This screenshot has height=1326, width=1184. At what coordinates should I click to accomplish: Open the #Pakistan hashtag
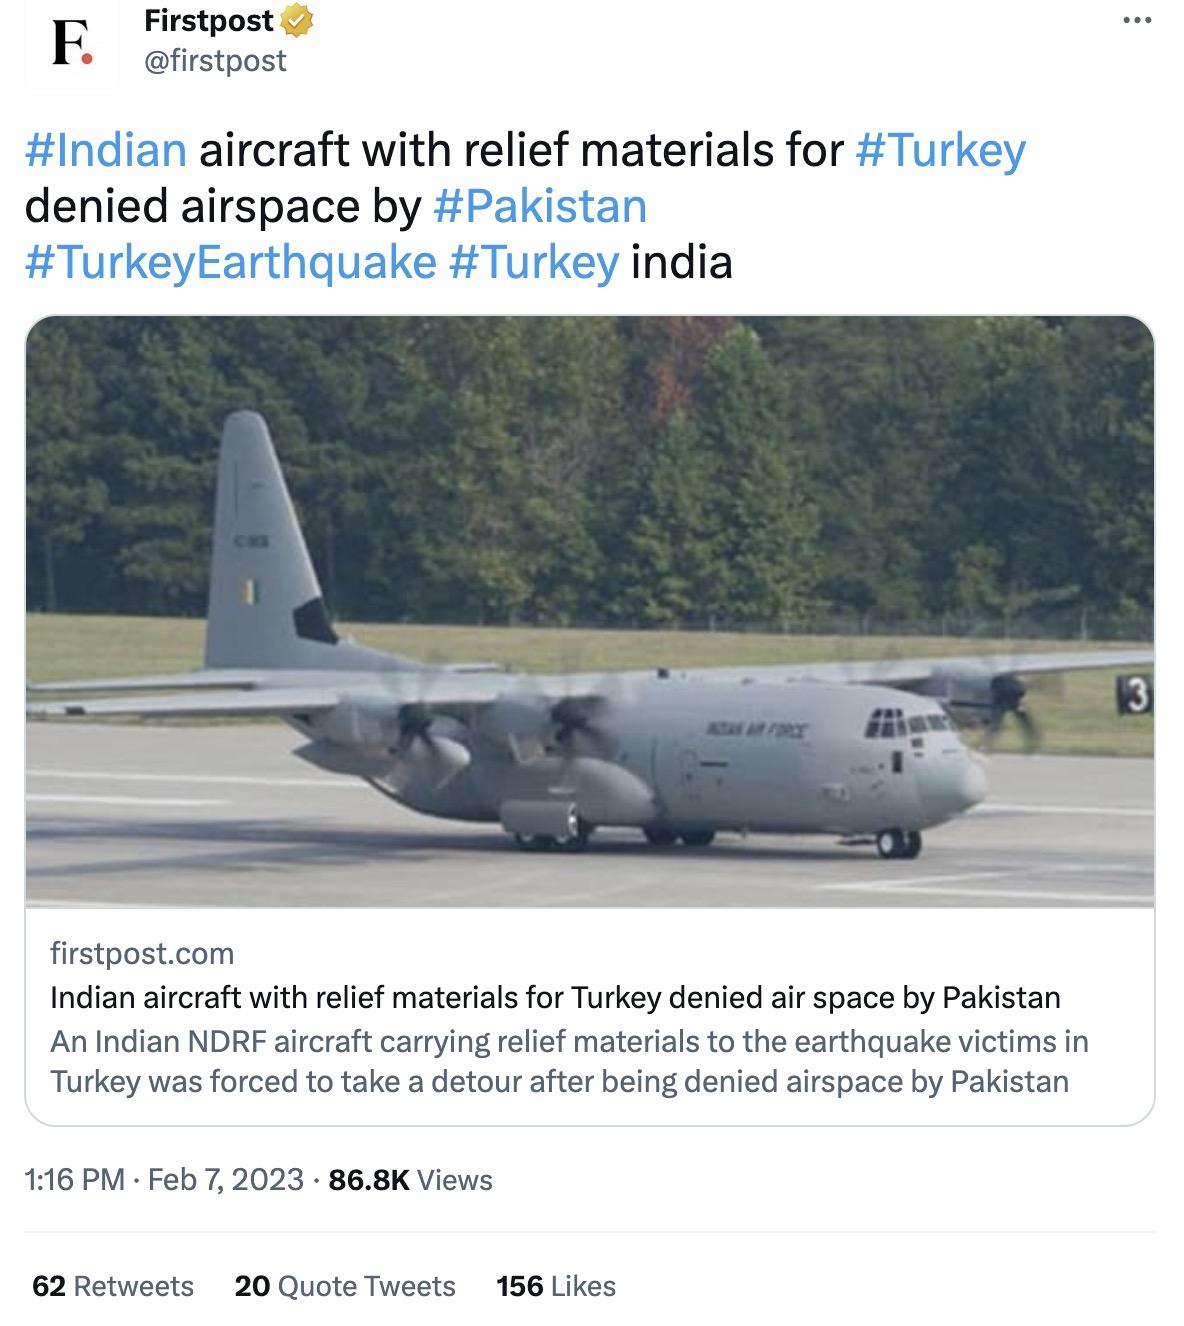(x=540, y=206)
